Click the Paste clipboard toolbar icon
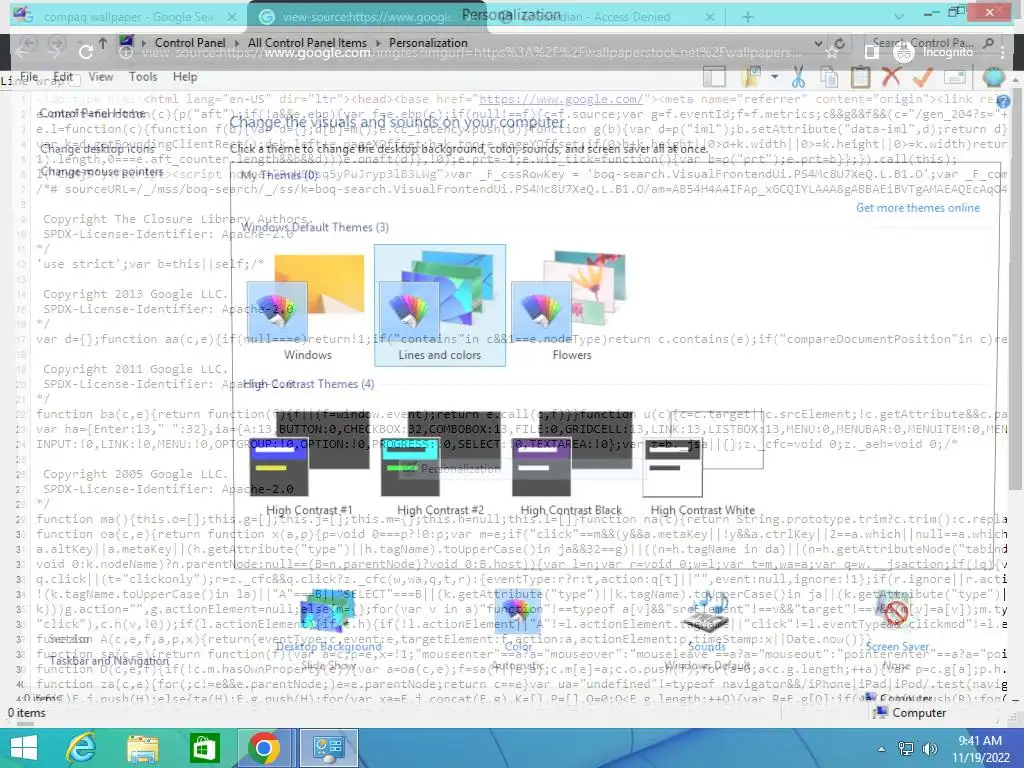This screenshot has width=1024, height=768. point(860,77)
